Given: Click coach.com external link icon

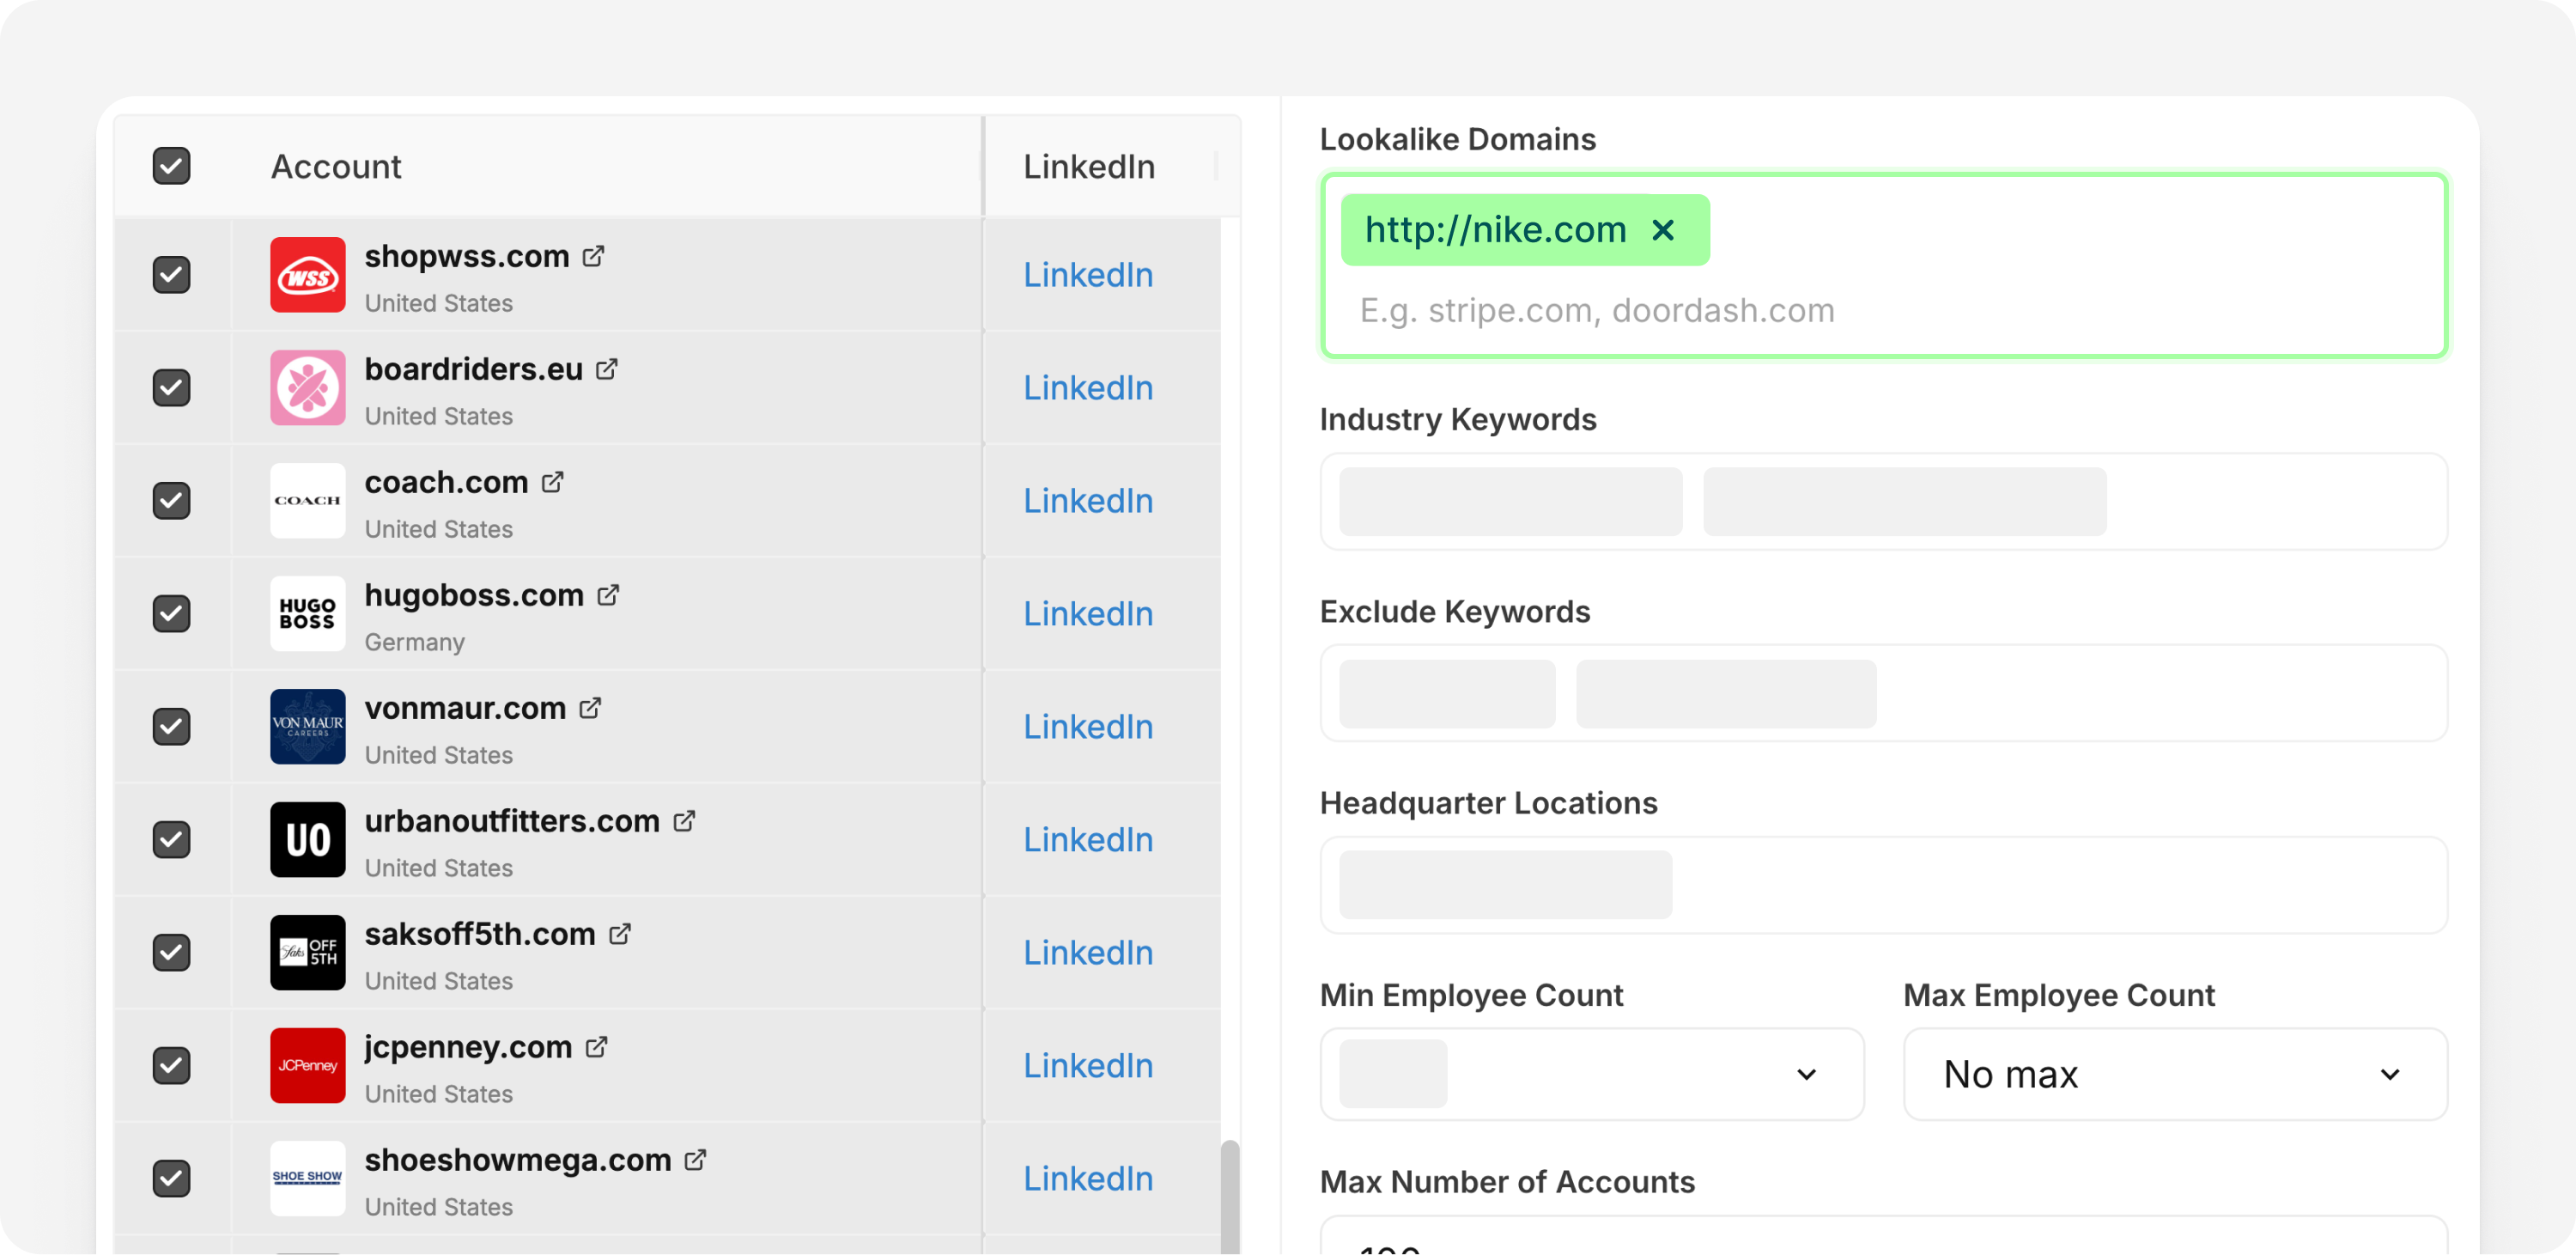Looking at the screenshot, I should coord(552,482).
